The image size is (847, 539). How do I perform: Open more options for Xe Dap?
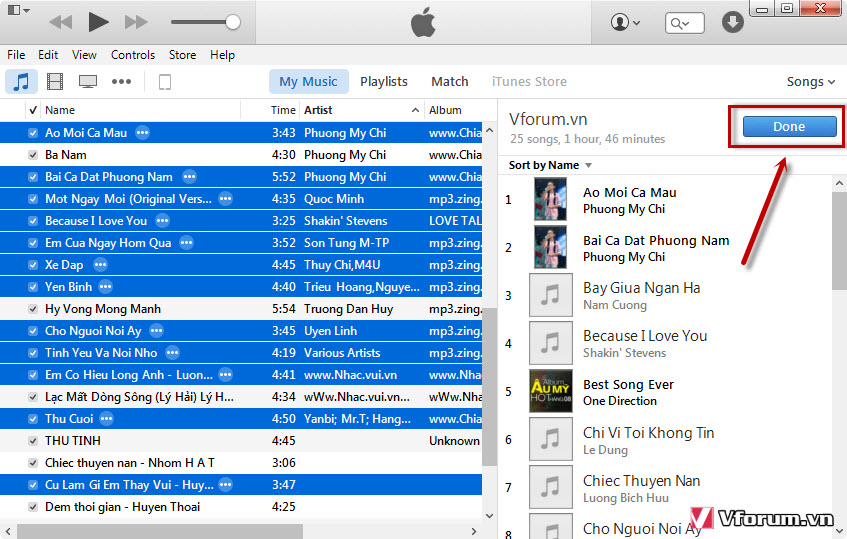100,265
